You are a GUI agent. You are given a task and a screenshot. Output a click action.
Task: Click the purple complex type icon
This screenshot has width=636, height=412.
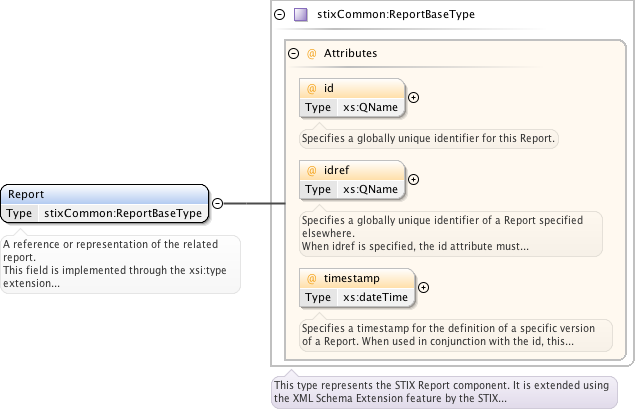pyautogui.click(x=300, y=15)
